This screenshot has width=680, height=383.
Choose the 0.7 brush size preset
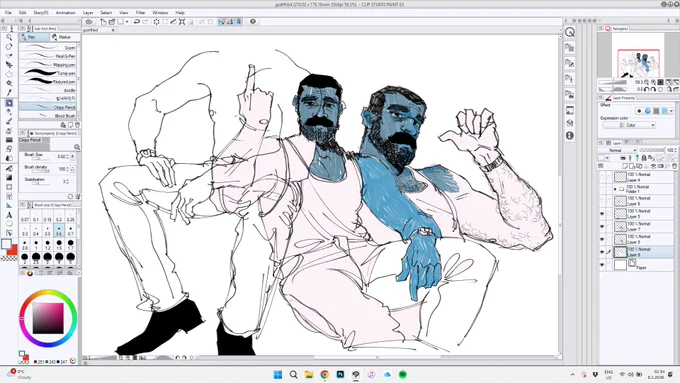pos(71,230)
